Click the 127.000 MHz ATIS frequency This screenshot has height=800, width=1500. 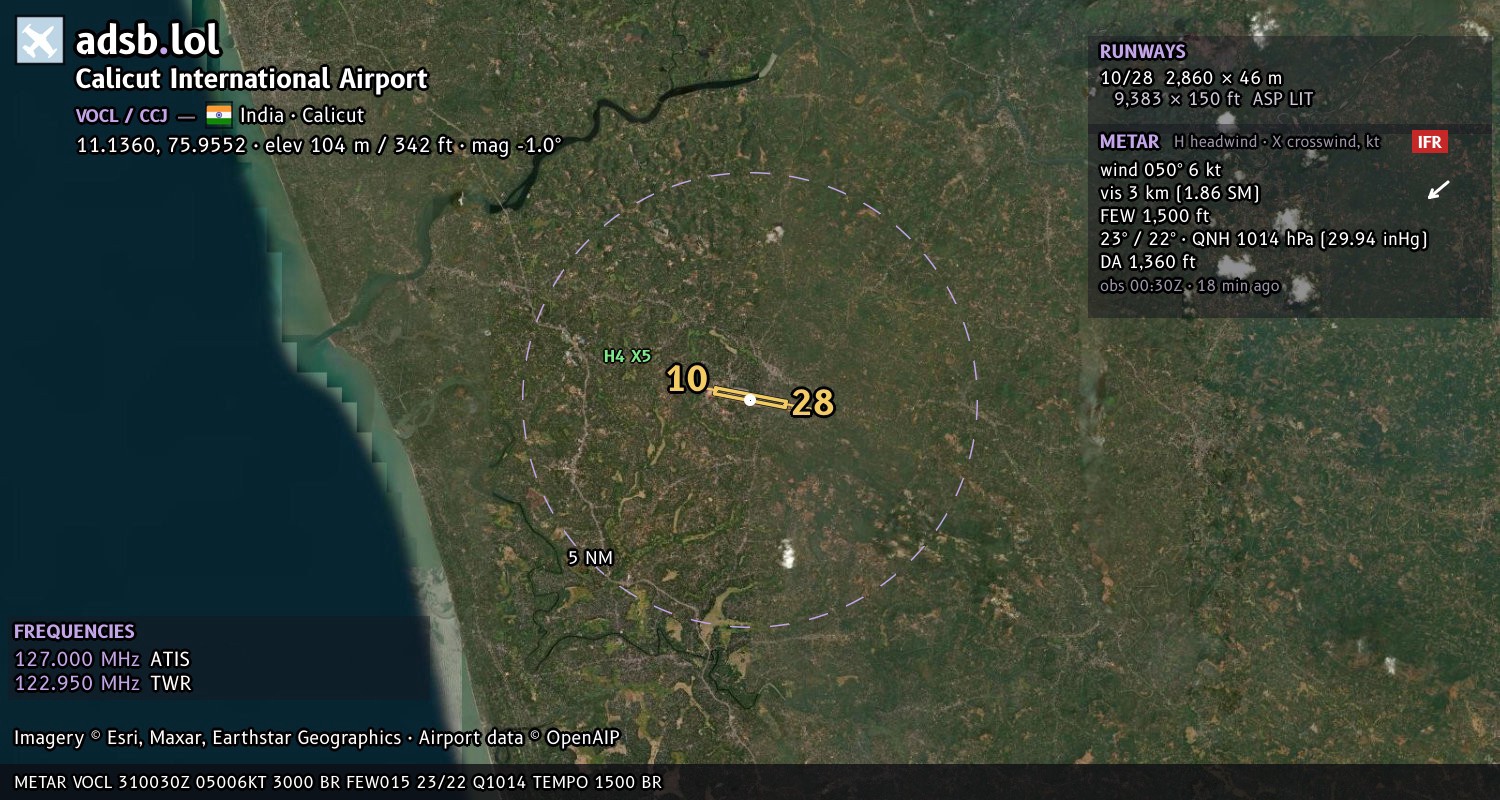coord(102,660)
